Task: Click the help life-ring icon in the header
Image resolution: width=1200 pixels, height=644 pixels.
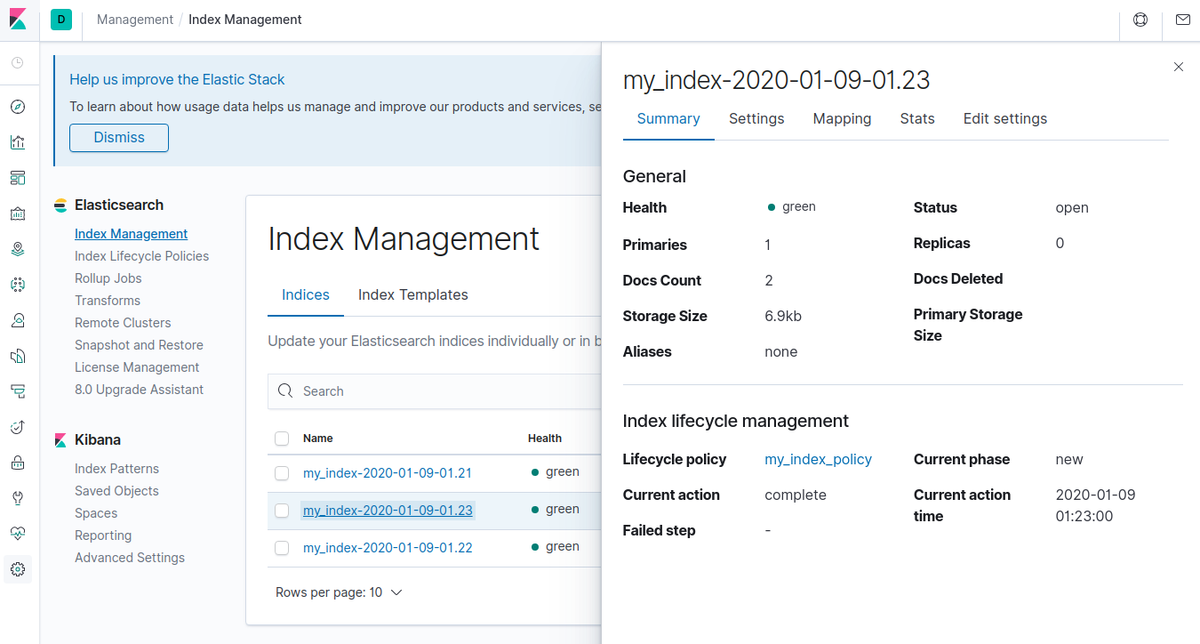Action: [x=1140, y=19]
